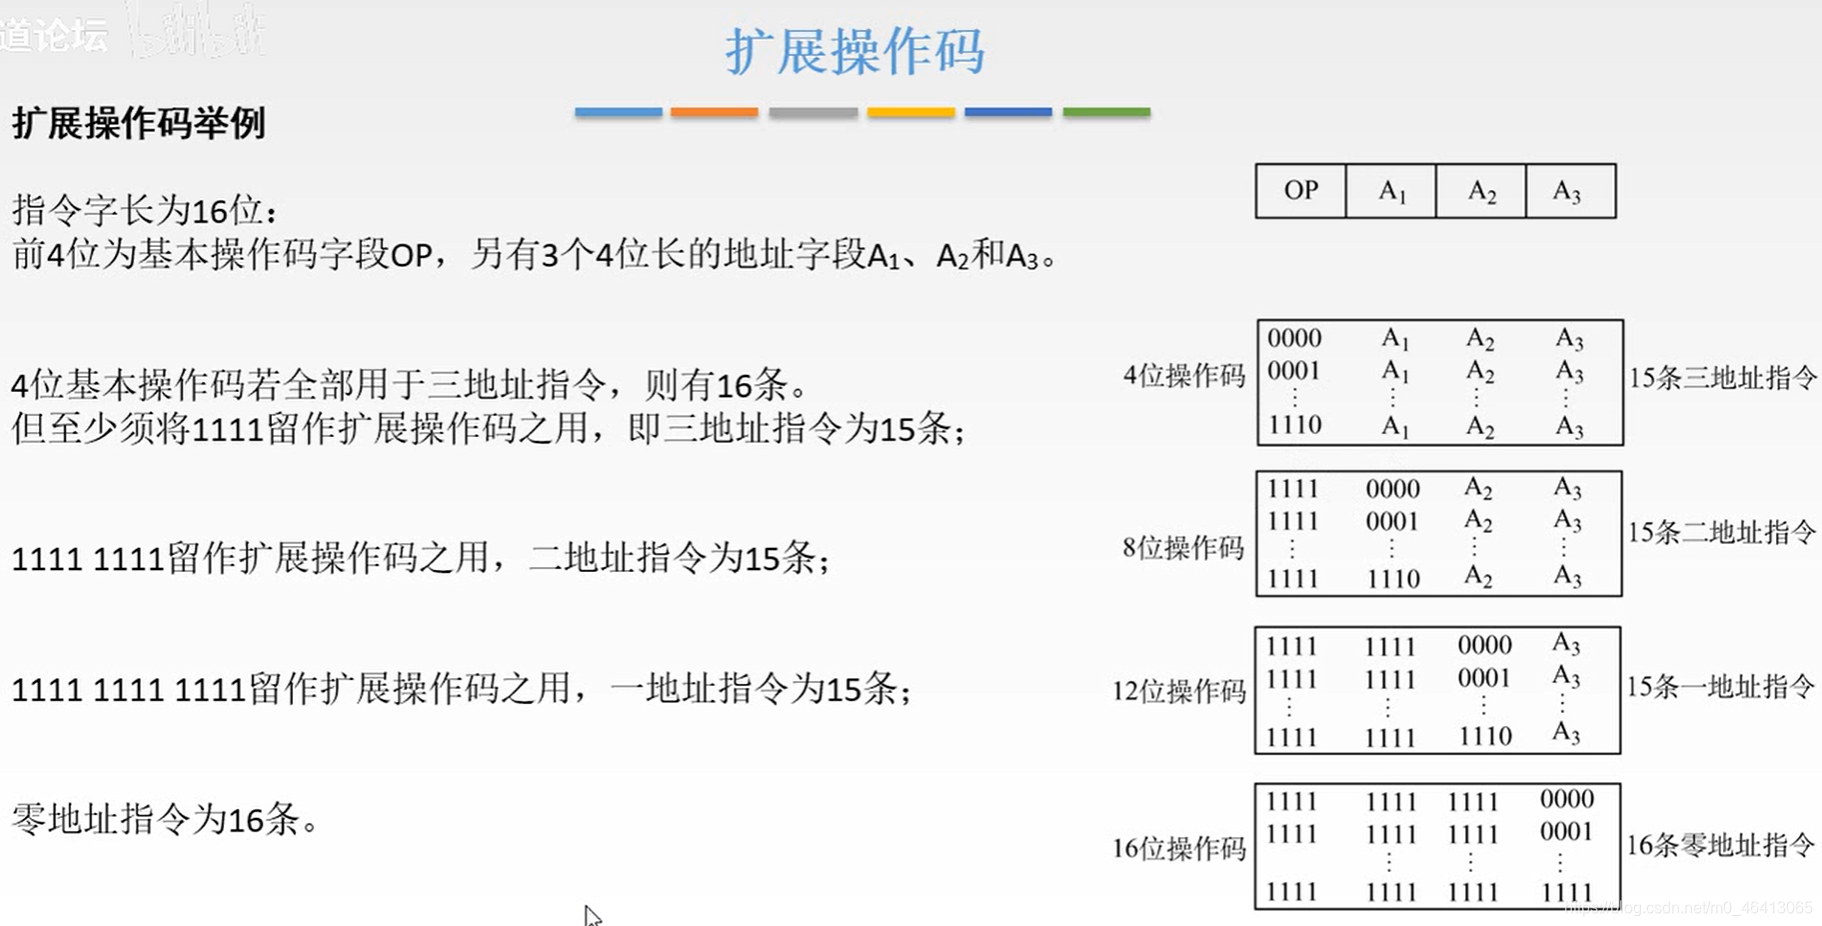Click the caption 16条零地址指令
The height and width of the screenshot is (926, 1822).
1720,845
